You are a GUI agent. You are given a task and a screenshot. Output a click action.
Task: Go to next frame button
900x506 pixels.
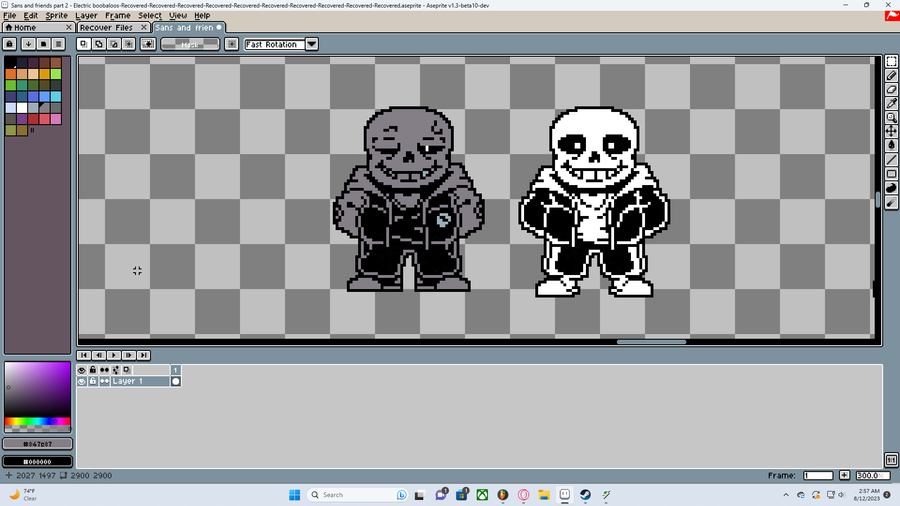tap(129, 355)
